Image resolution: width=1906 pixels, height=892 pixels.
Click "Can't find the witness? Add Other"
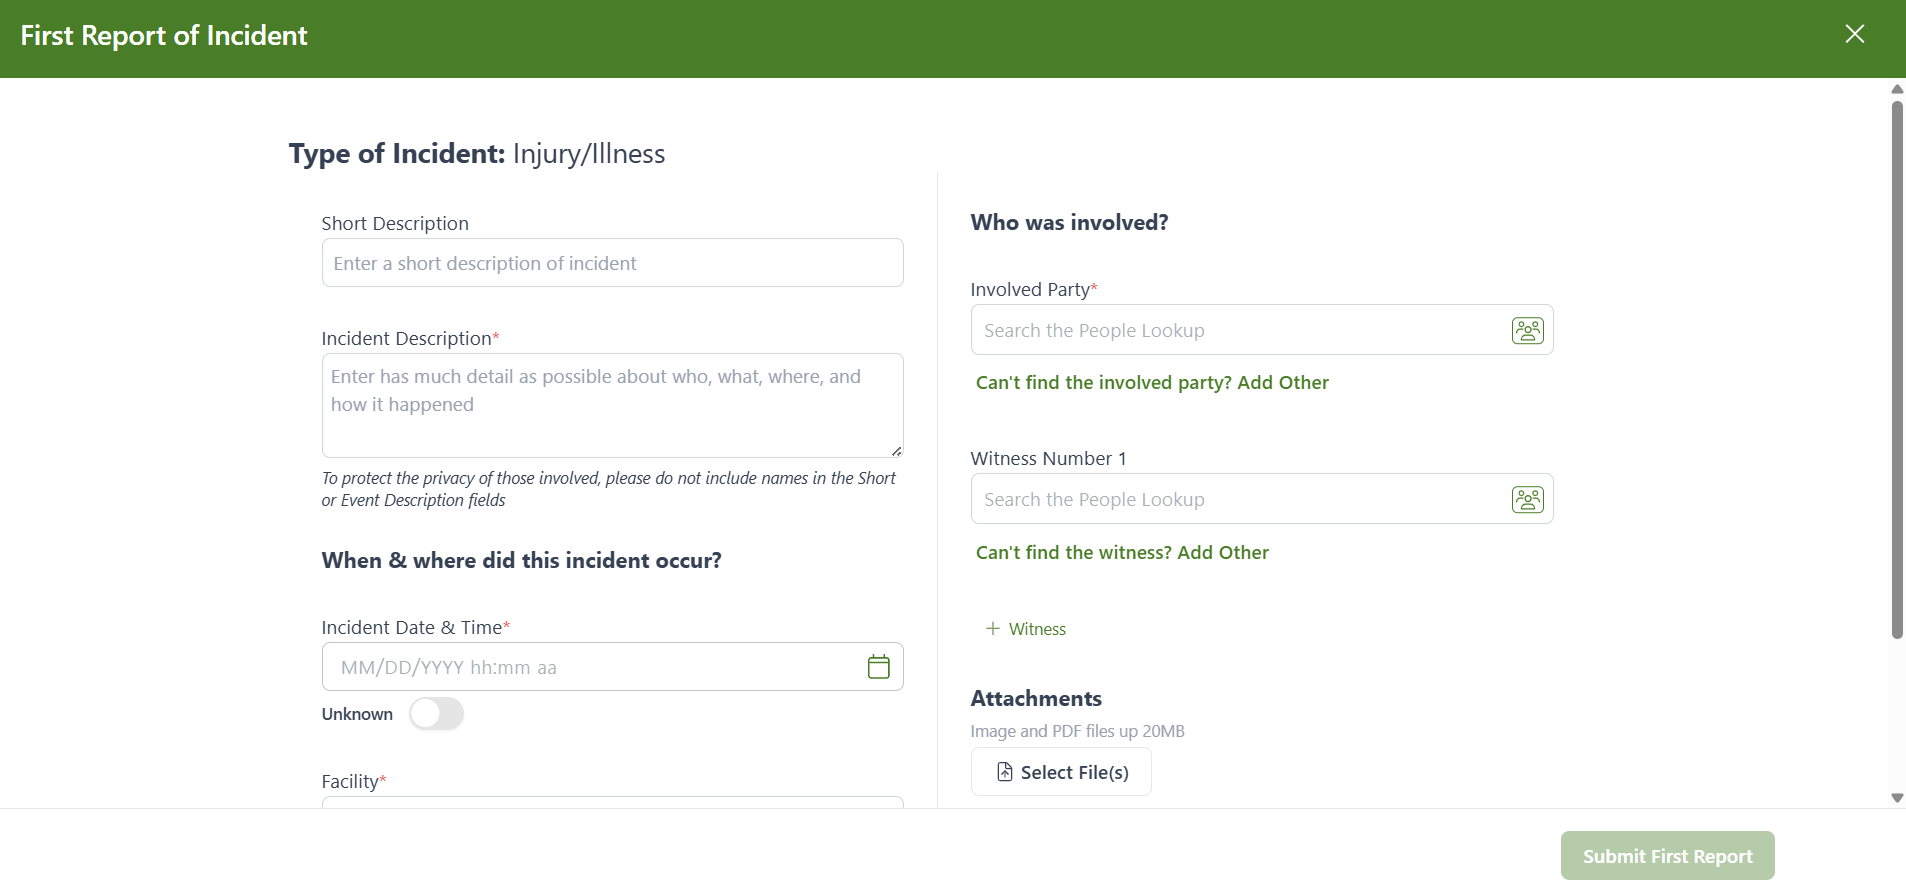point(1122,553)
